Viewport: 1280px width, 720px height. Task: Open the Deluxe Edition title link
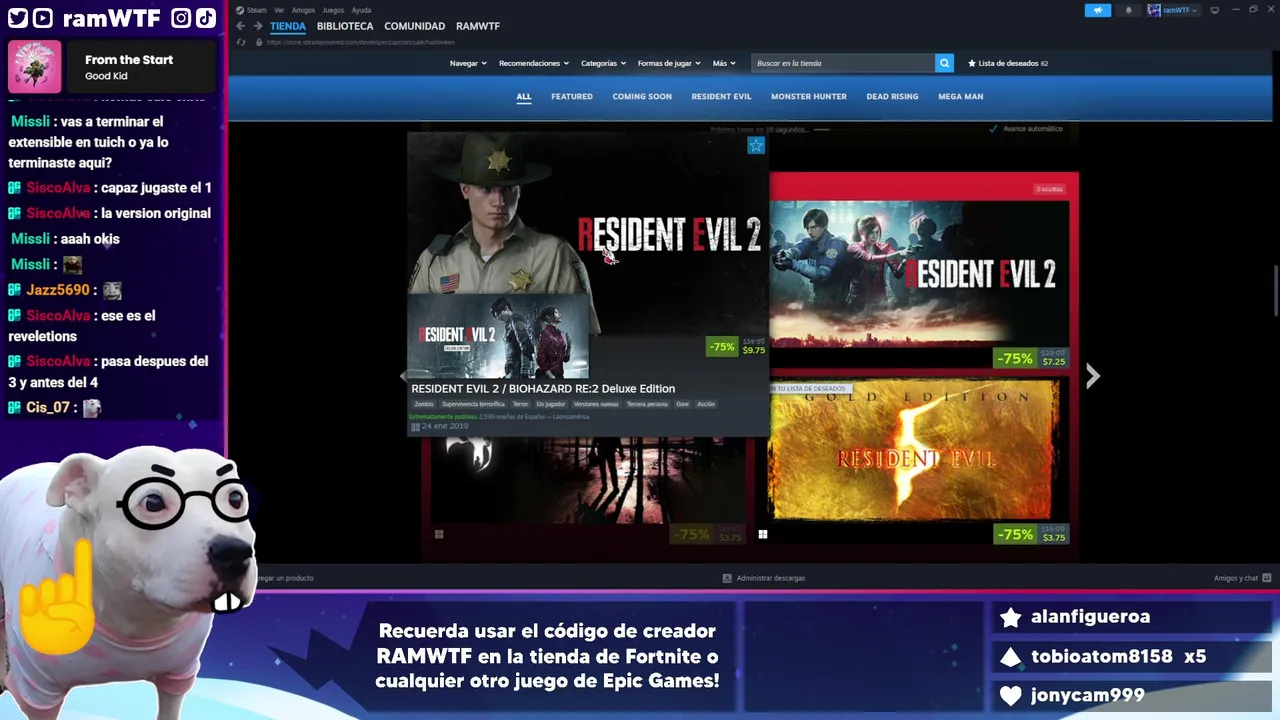pyautogui.click(x=543, y=389)
